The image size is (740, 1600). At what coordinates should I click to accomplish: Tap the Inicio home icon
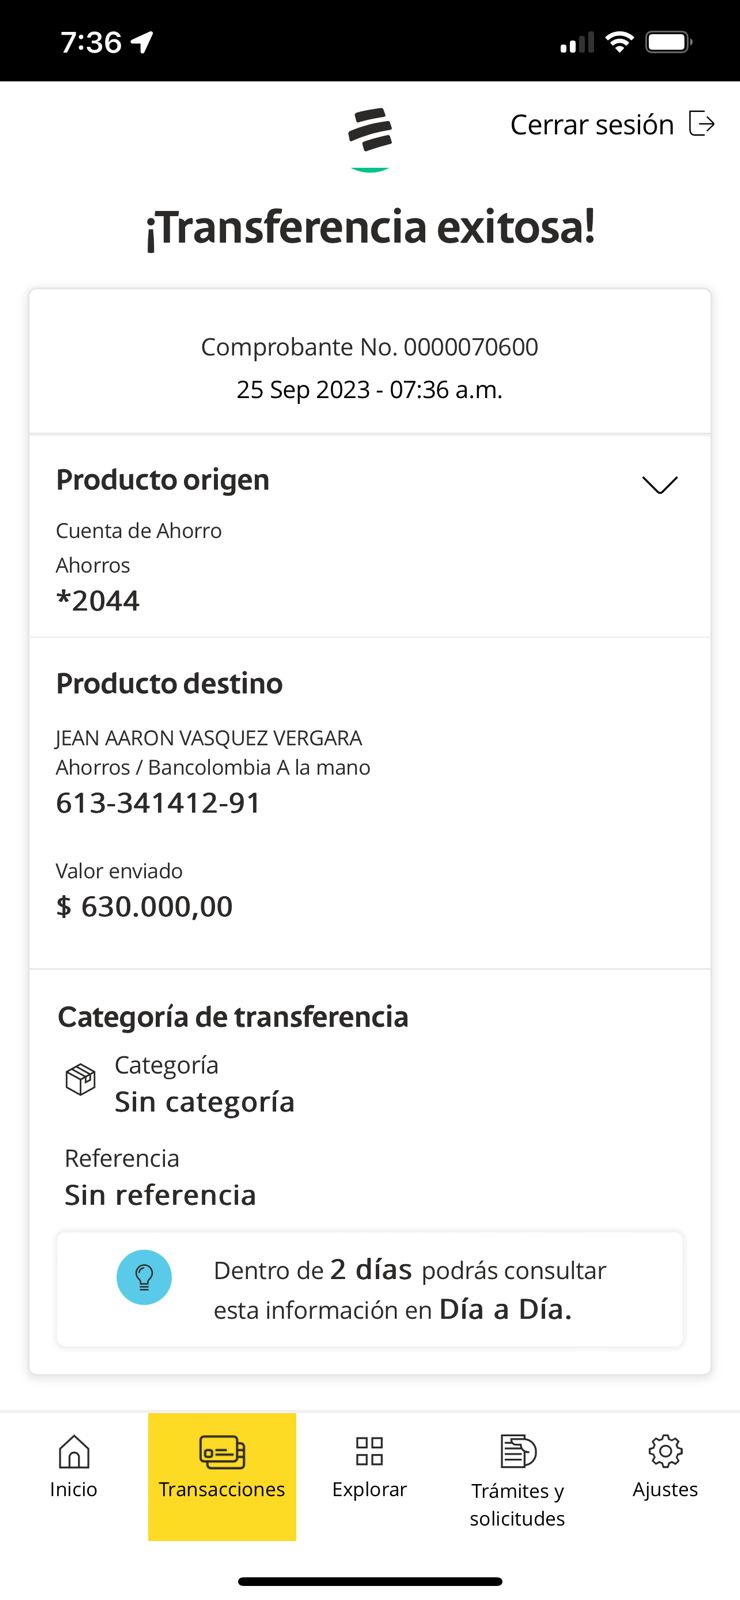(74, 1452)
